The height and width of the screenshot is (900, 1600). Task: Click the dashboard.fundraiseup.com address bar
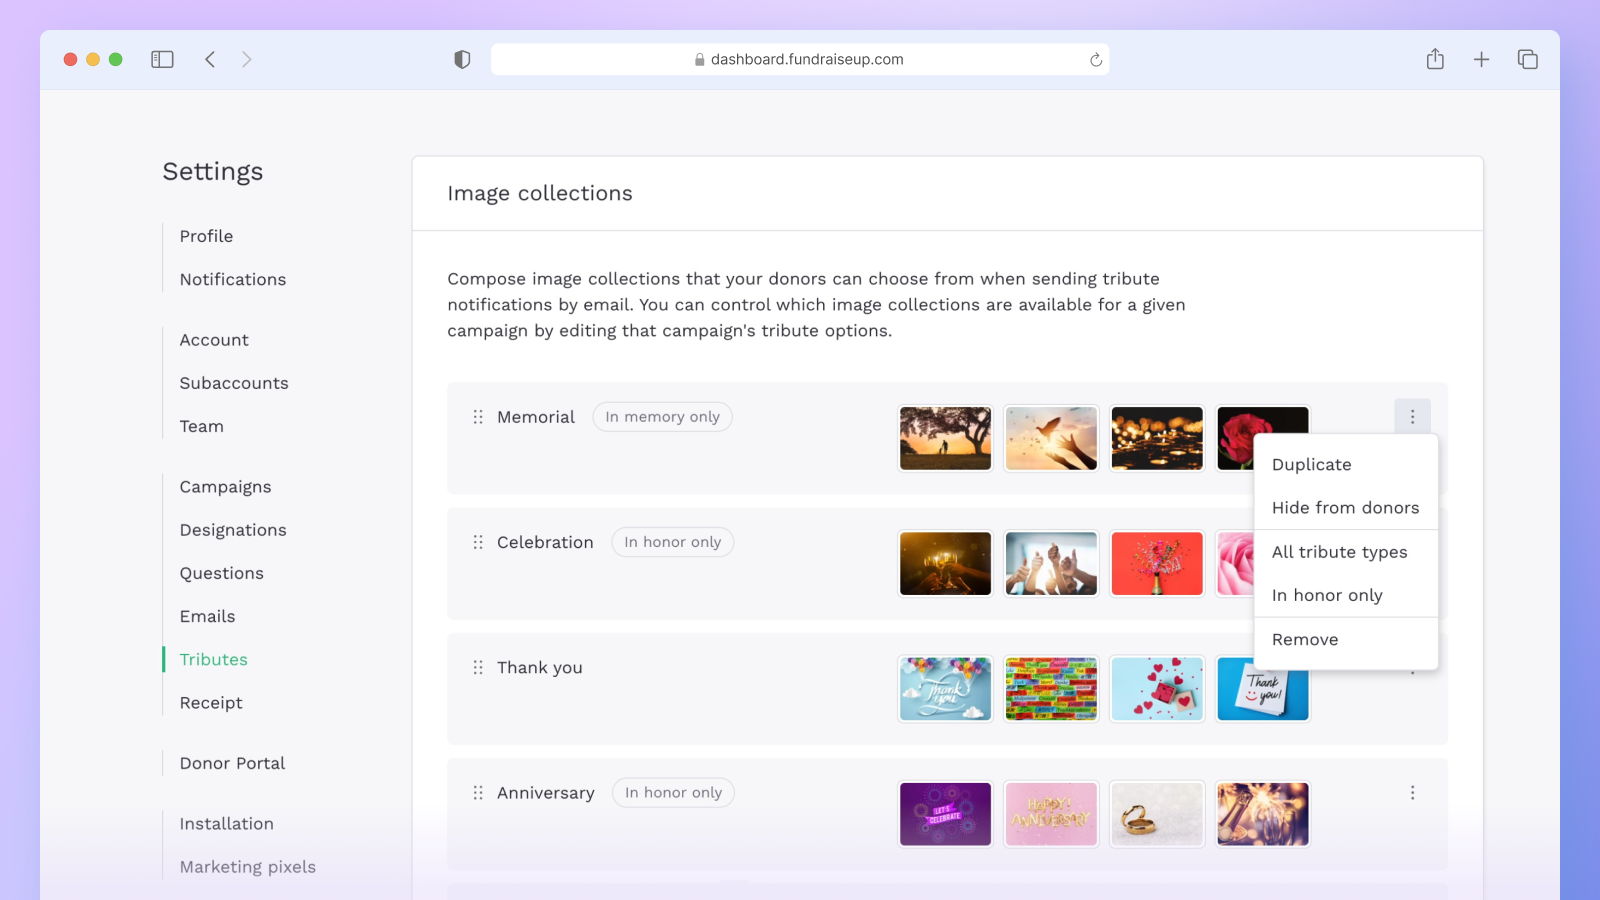pos(800,60)
